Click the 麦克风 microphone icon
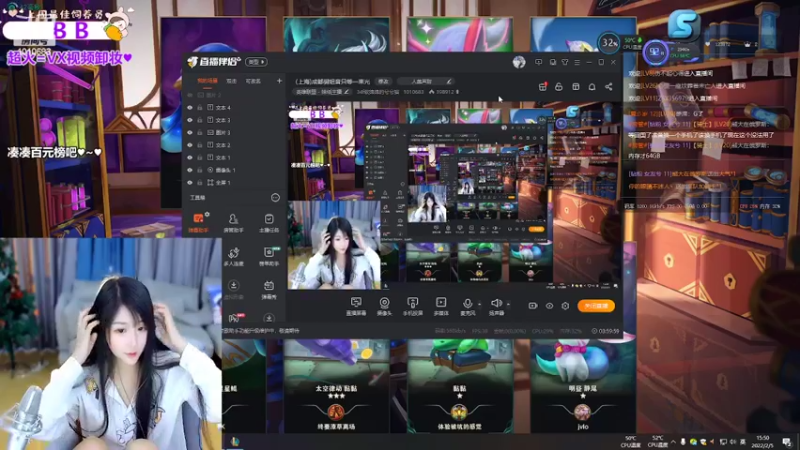The width and height of the screenshot is (800, 450). tap(467, 306)
